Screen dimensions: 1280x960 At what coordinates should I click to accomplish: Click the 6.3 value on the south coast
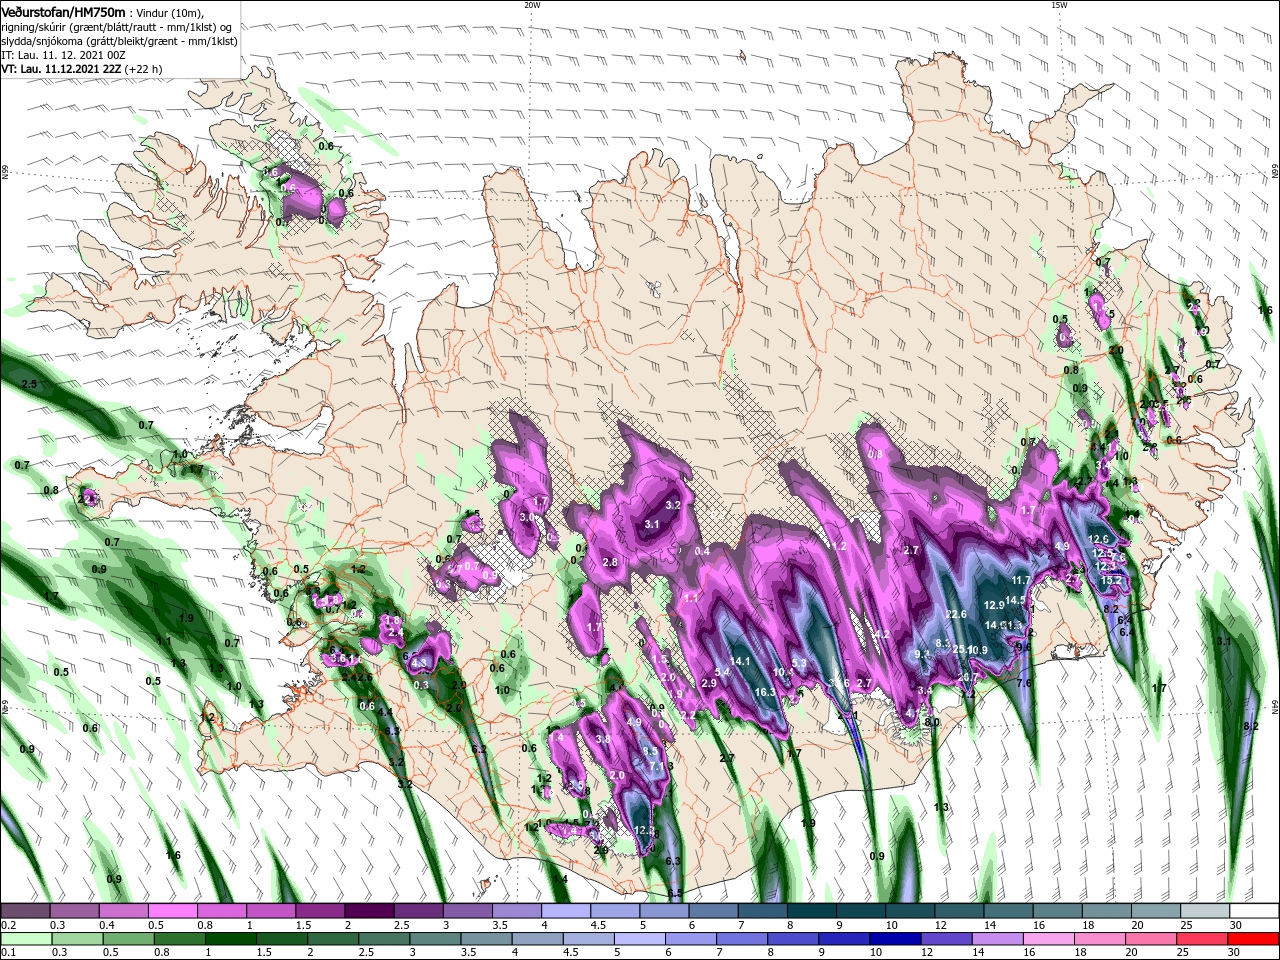point(672,861)
